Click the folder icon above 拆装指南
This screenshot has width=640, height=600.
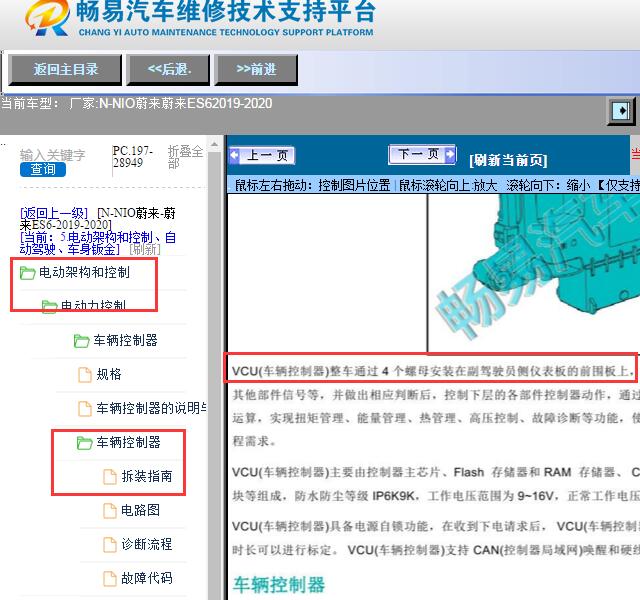(84, 442)
